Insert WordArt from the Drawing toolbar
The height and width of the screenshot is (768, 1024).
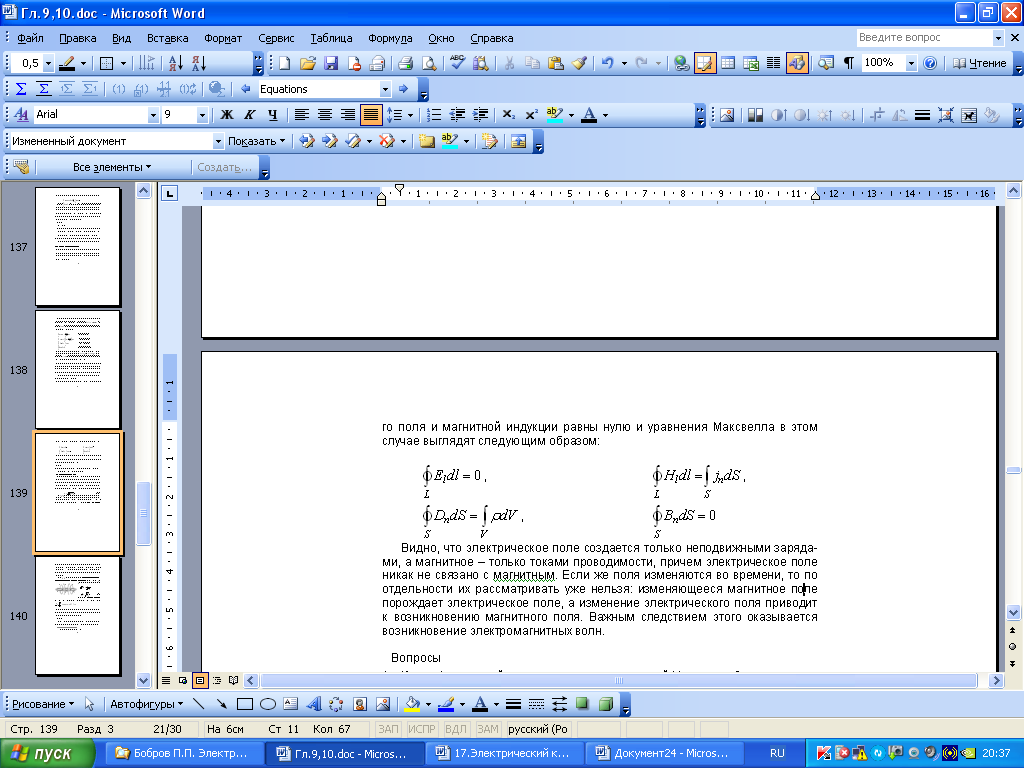point(313,704)
